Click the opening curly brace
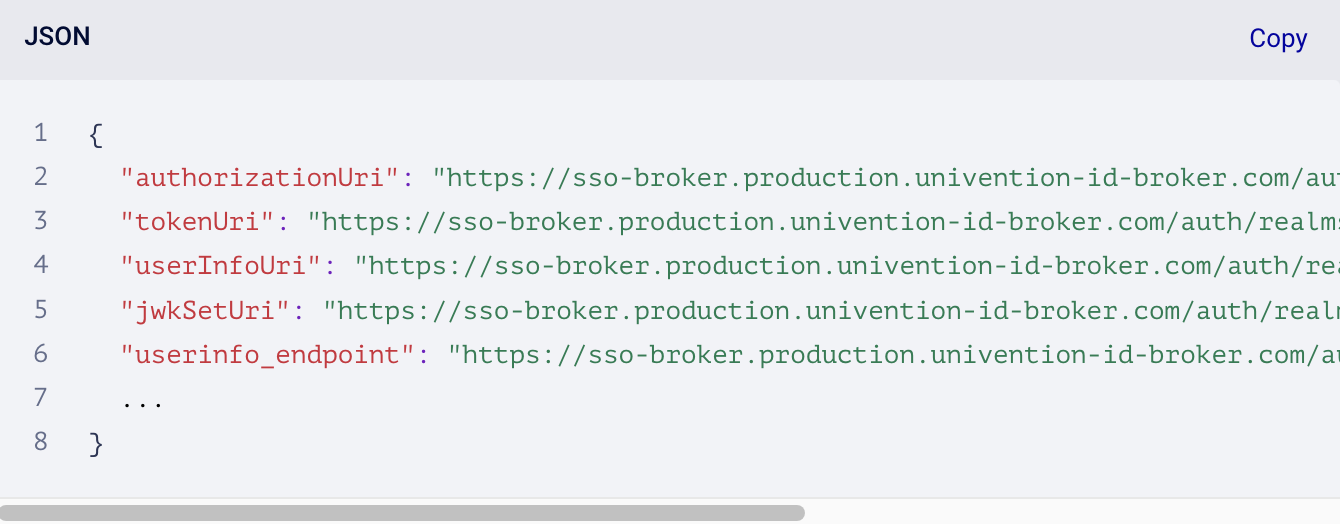The height and width of the screenshot is (524, 1344). pyautogui.click(x=96, y=134)
